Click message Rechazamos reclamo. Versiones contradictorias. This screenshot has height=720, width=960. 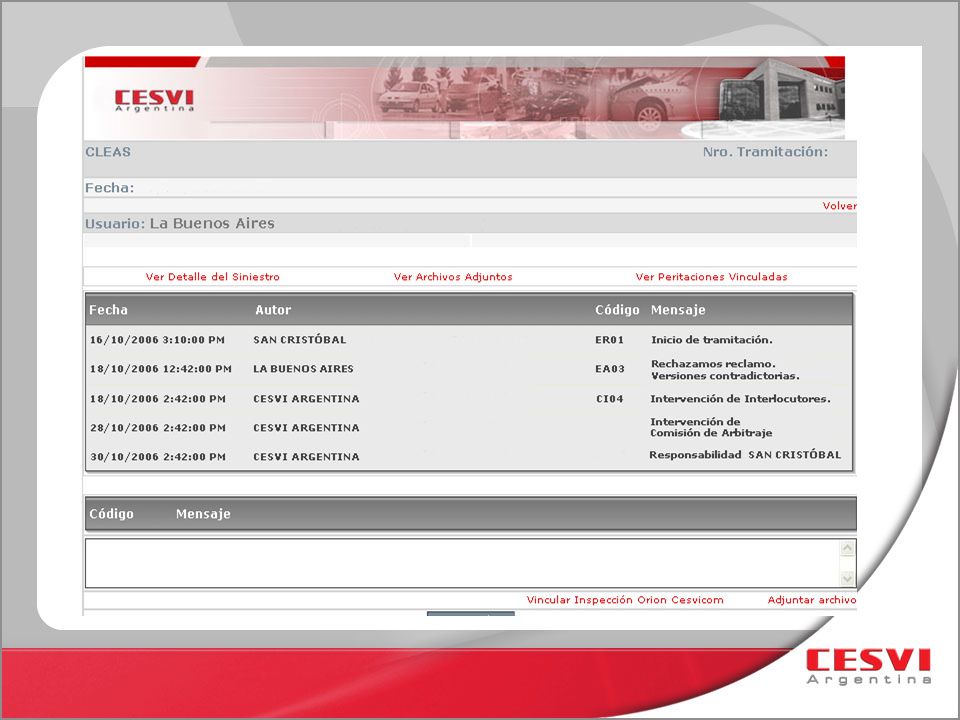725,370
